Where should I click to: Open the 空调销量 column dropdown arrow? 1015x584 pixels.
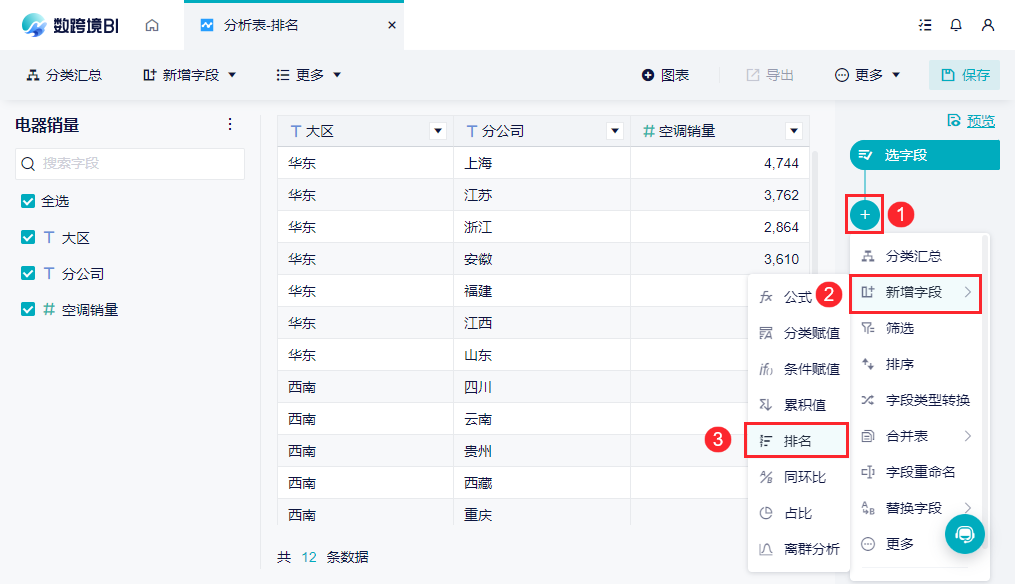(x=794, y=131)
